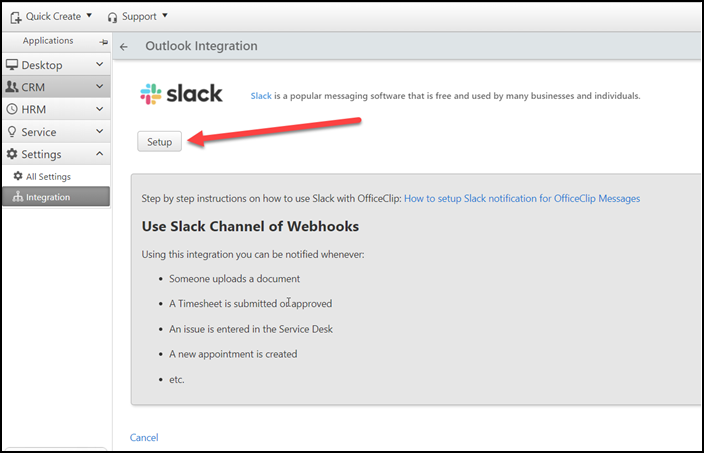Click the Setup button

(x=159, y=142)
